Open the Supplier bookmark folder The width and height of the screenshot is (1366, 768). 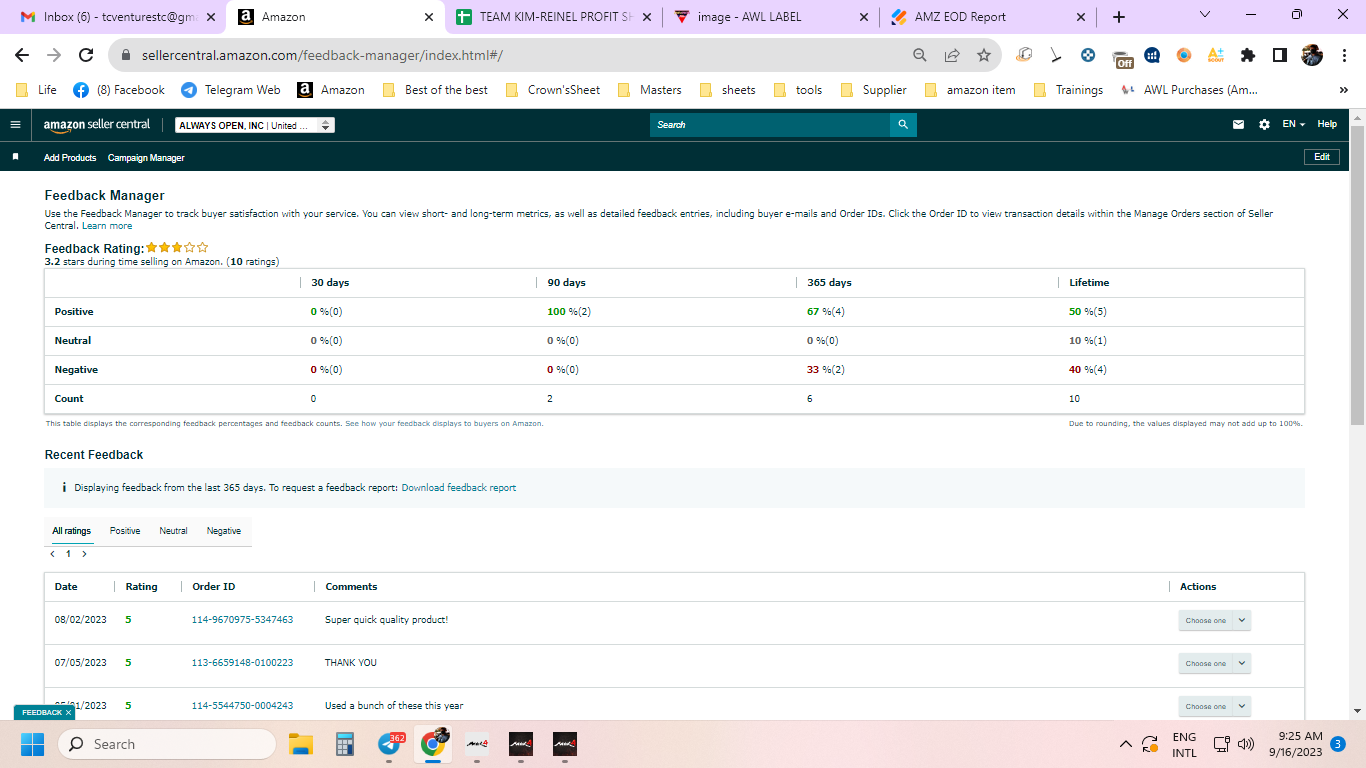(875, 90)
